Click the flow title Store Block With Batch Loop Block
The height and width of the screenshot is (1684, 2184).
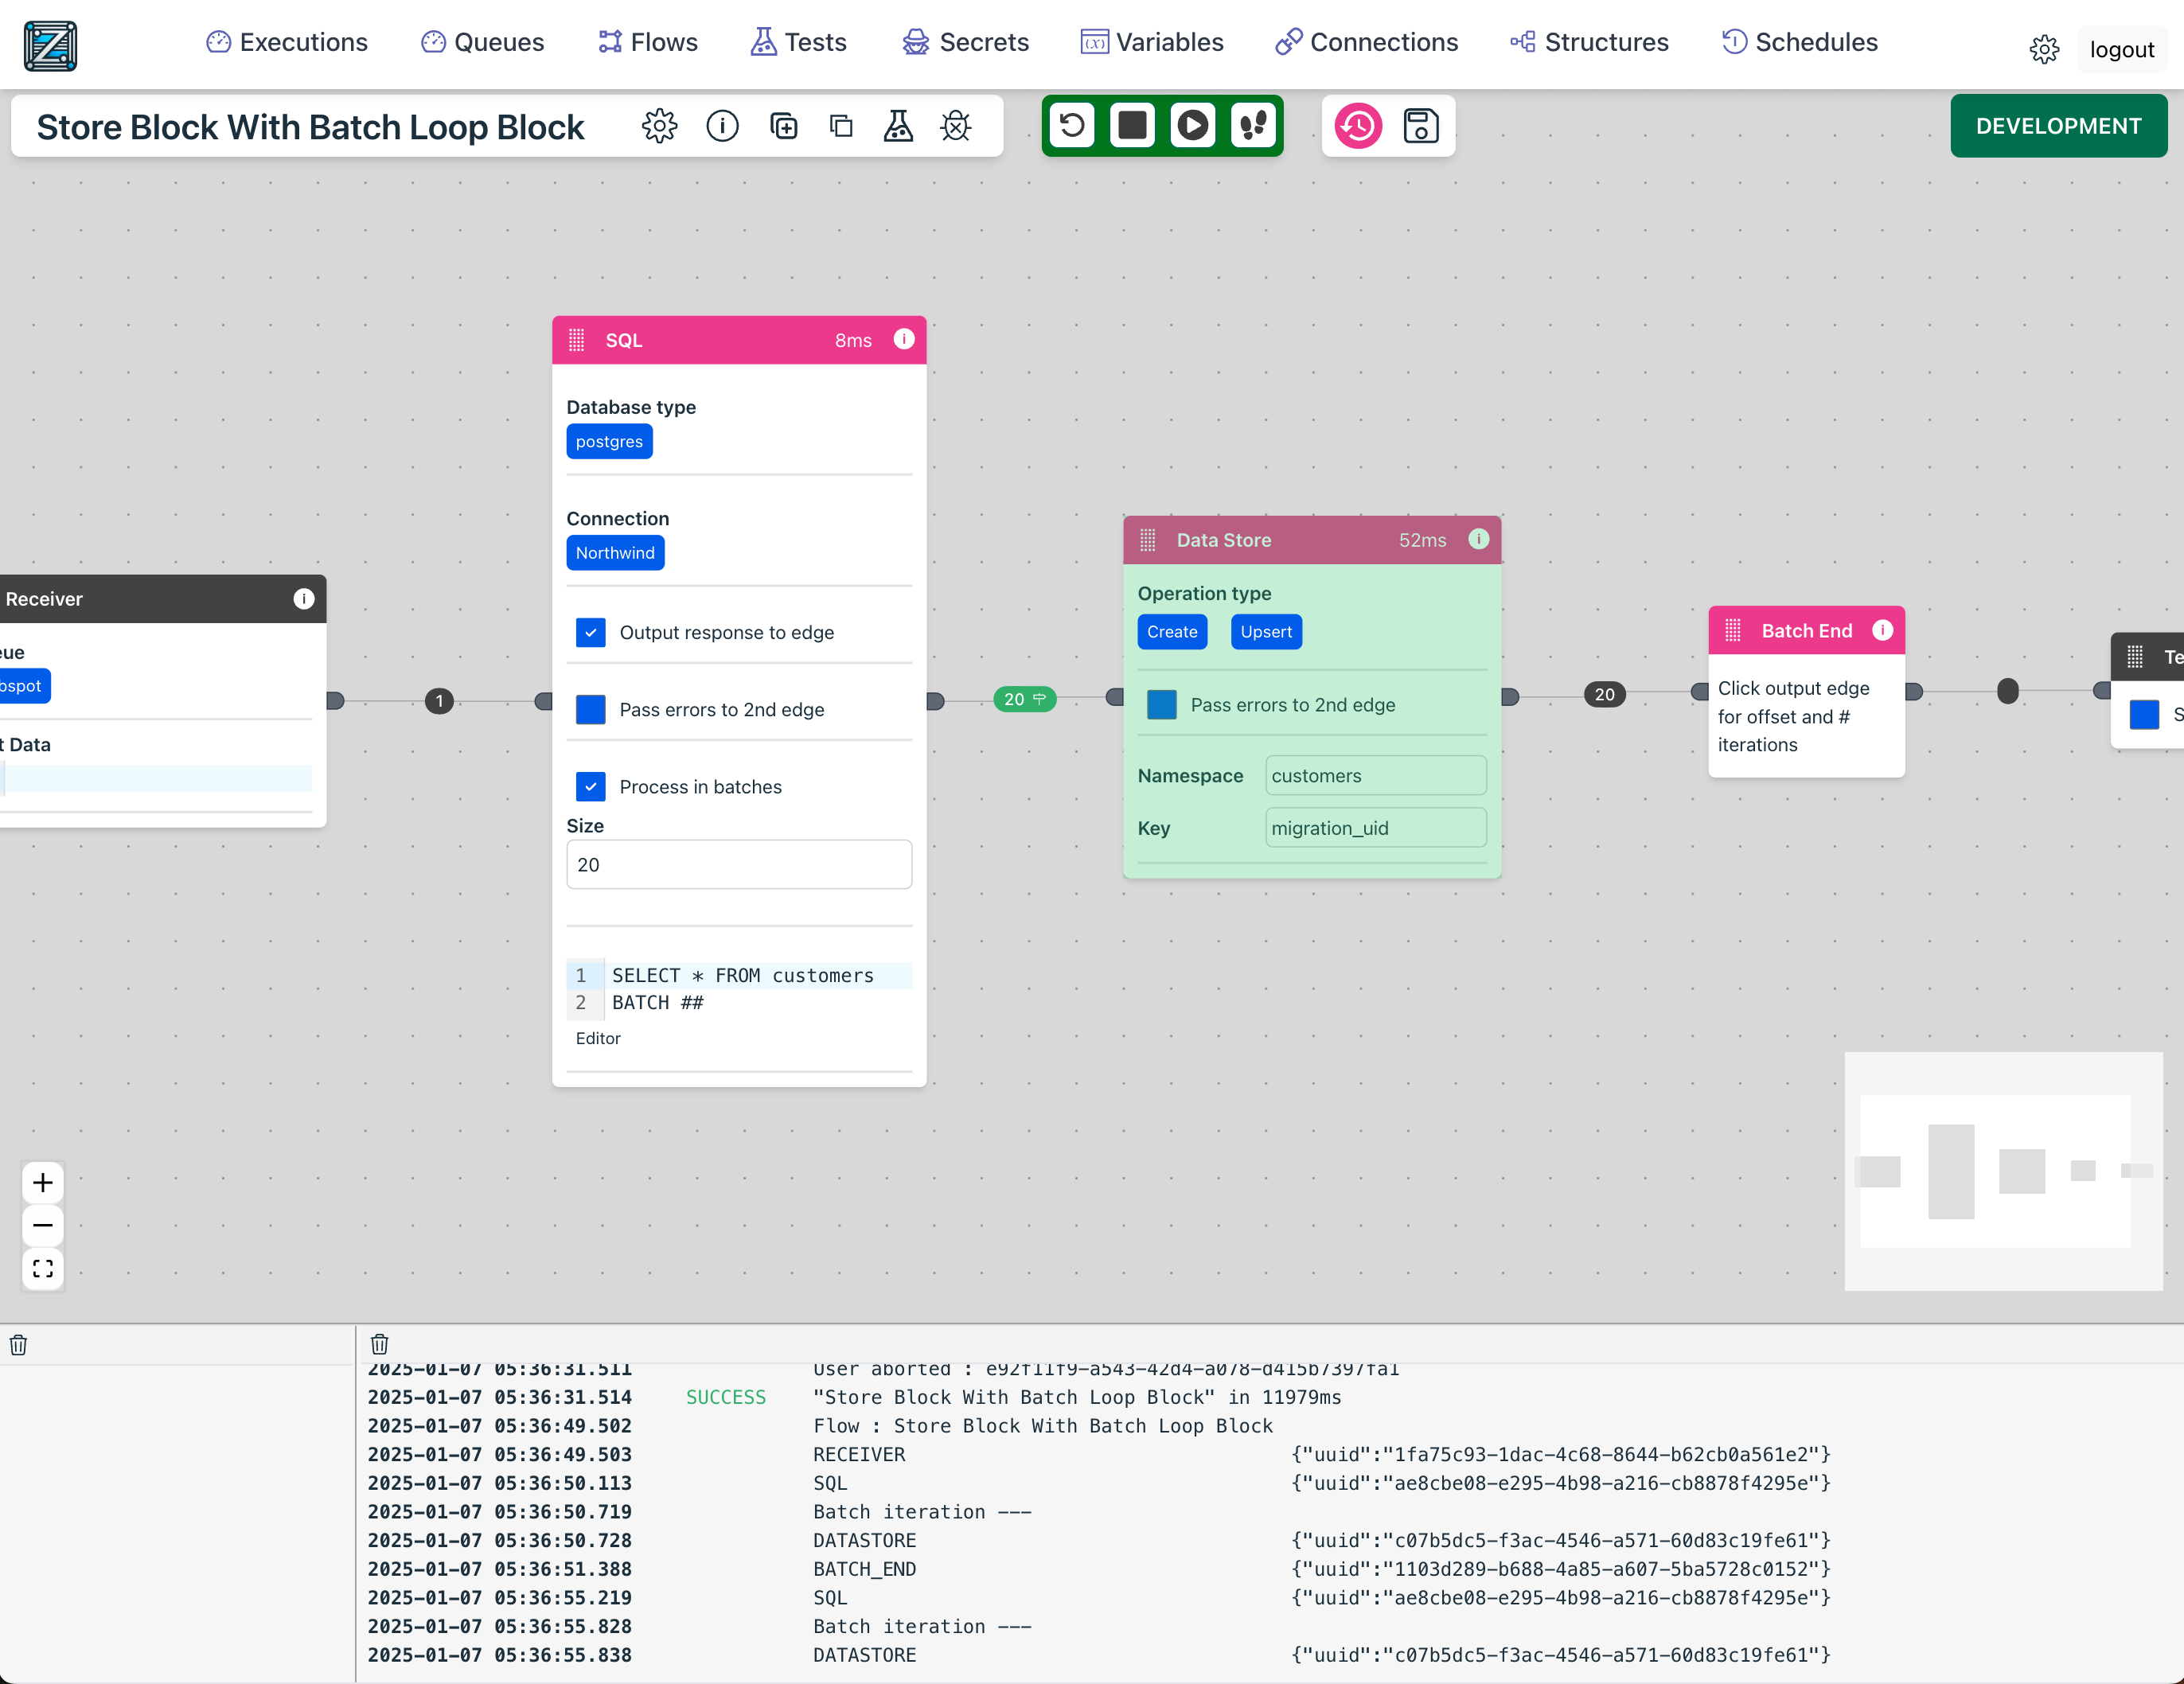click(310, 127)
